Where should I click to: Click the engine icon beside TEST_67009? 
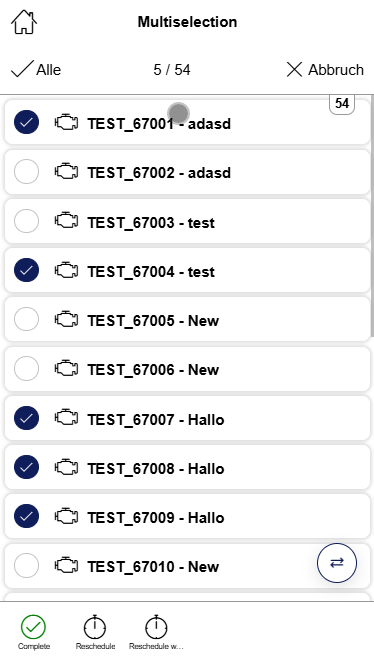click(x=67, y=516)
